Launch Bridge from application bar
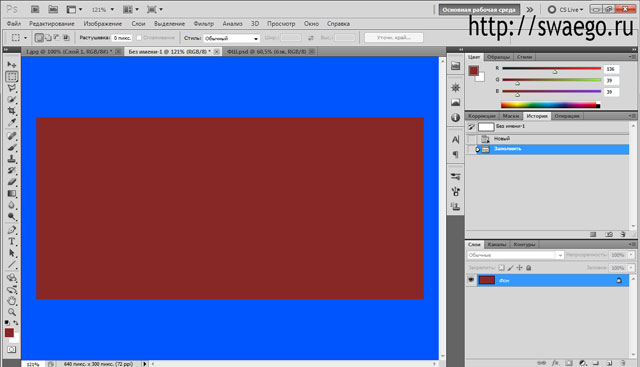Screen dimensions: 640x367 [x=35, y=9]
